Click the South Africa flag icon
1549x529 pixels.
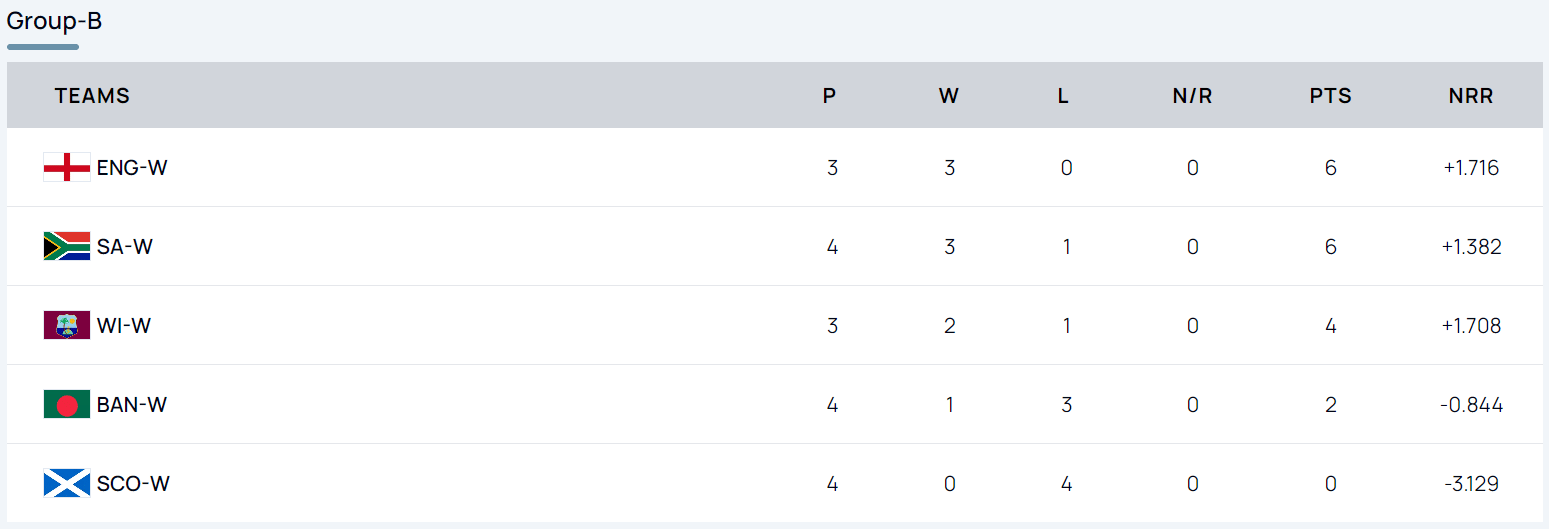pos(67,246)
